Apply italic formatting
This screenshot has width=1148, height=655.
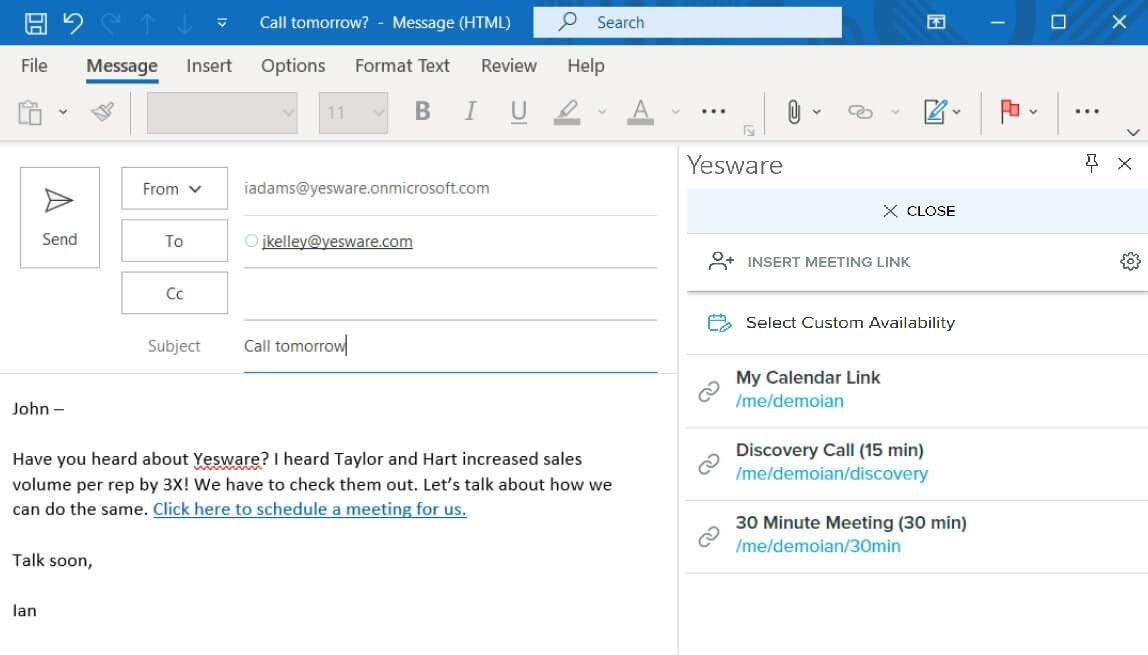[x=470, y=111]
